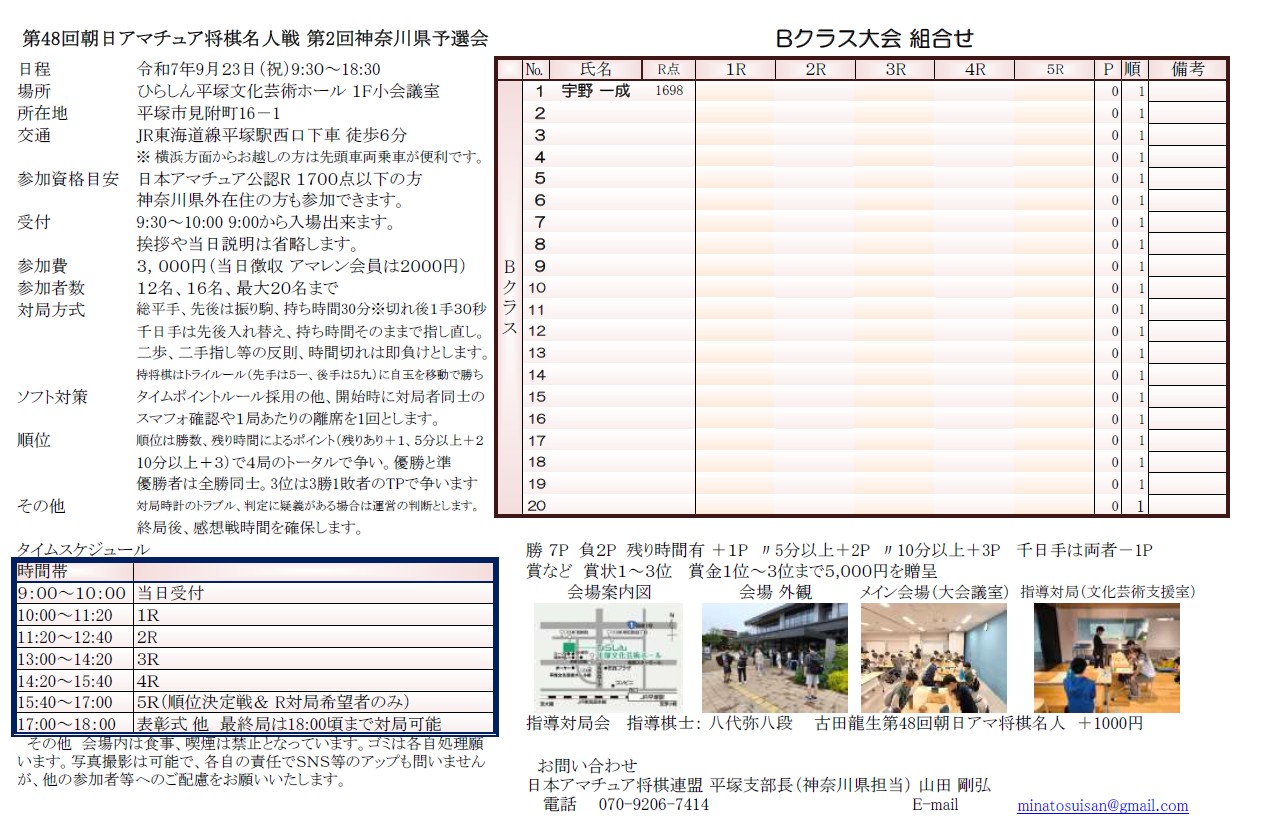Select player name 宇野 一成

coord(596,91)
